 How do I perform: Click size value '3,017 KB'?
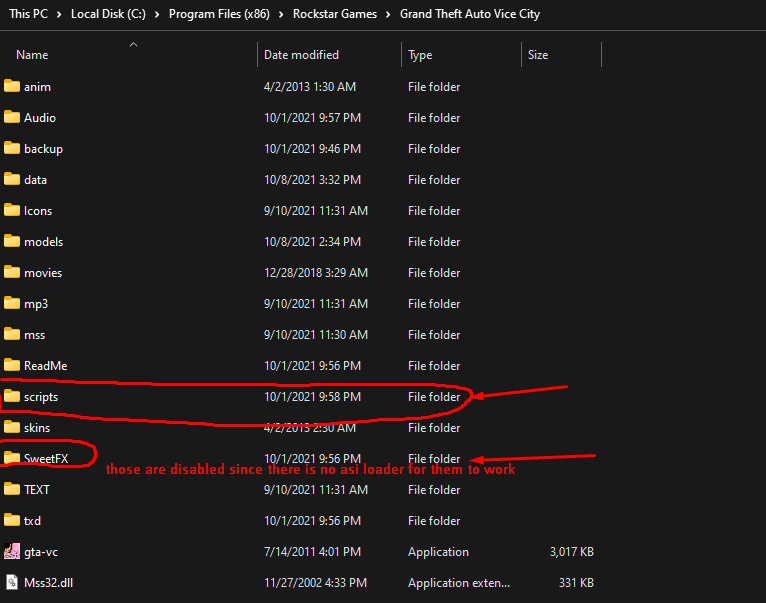pos(572,552)
